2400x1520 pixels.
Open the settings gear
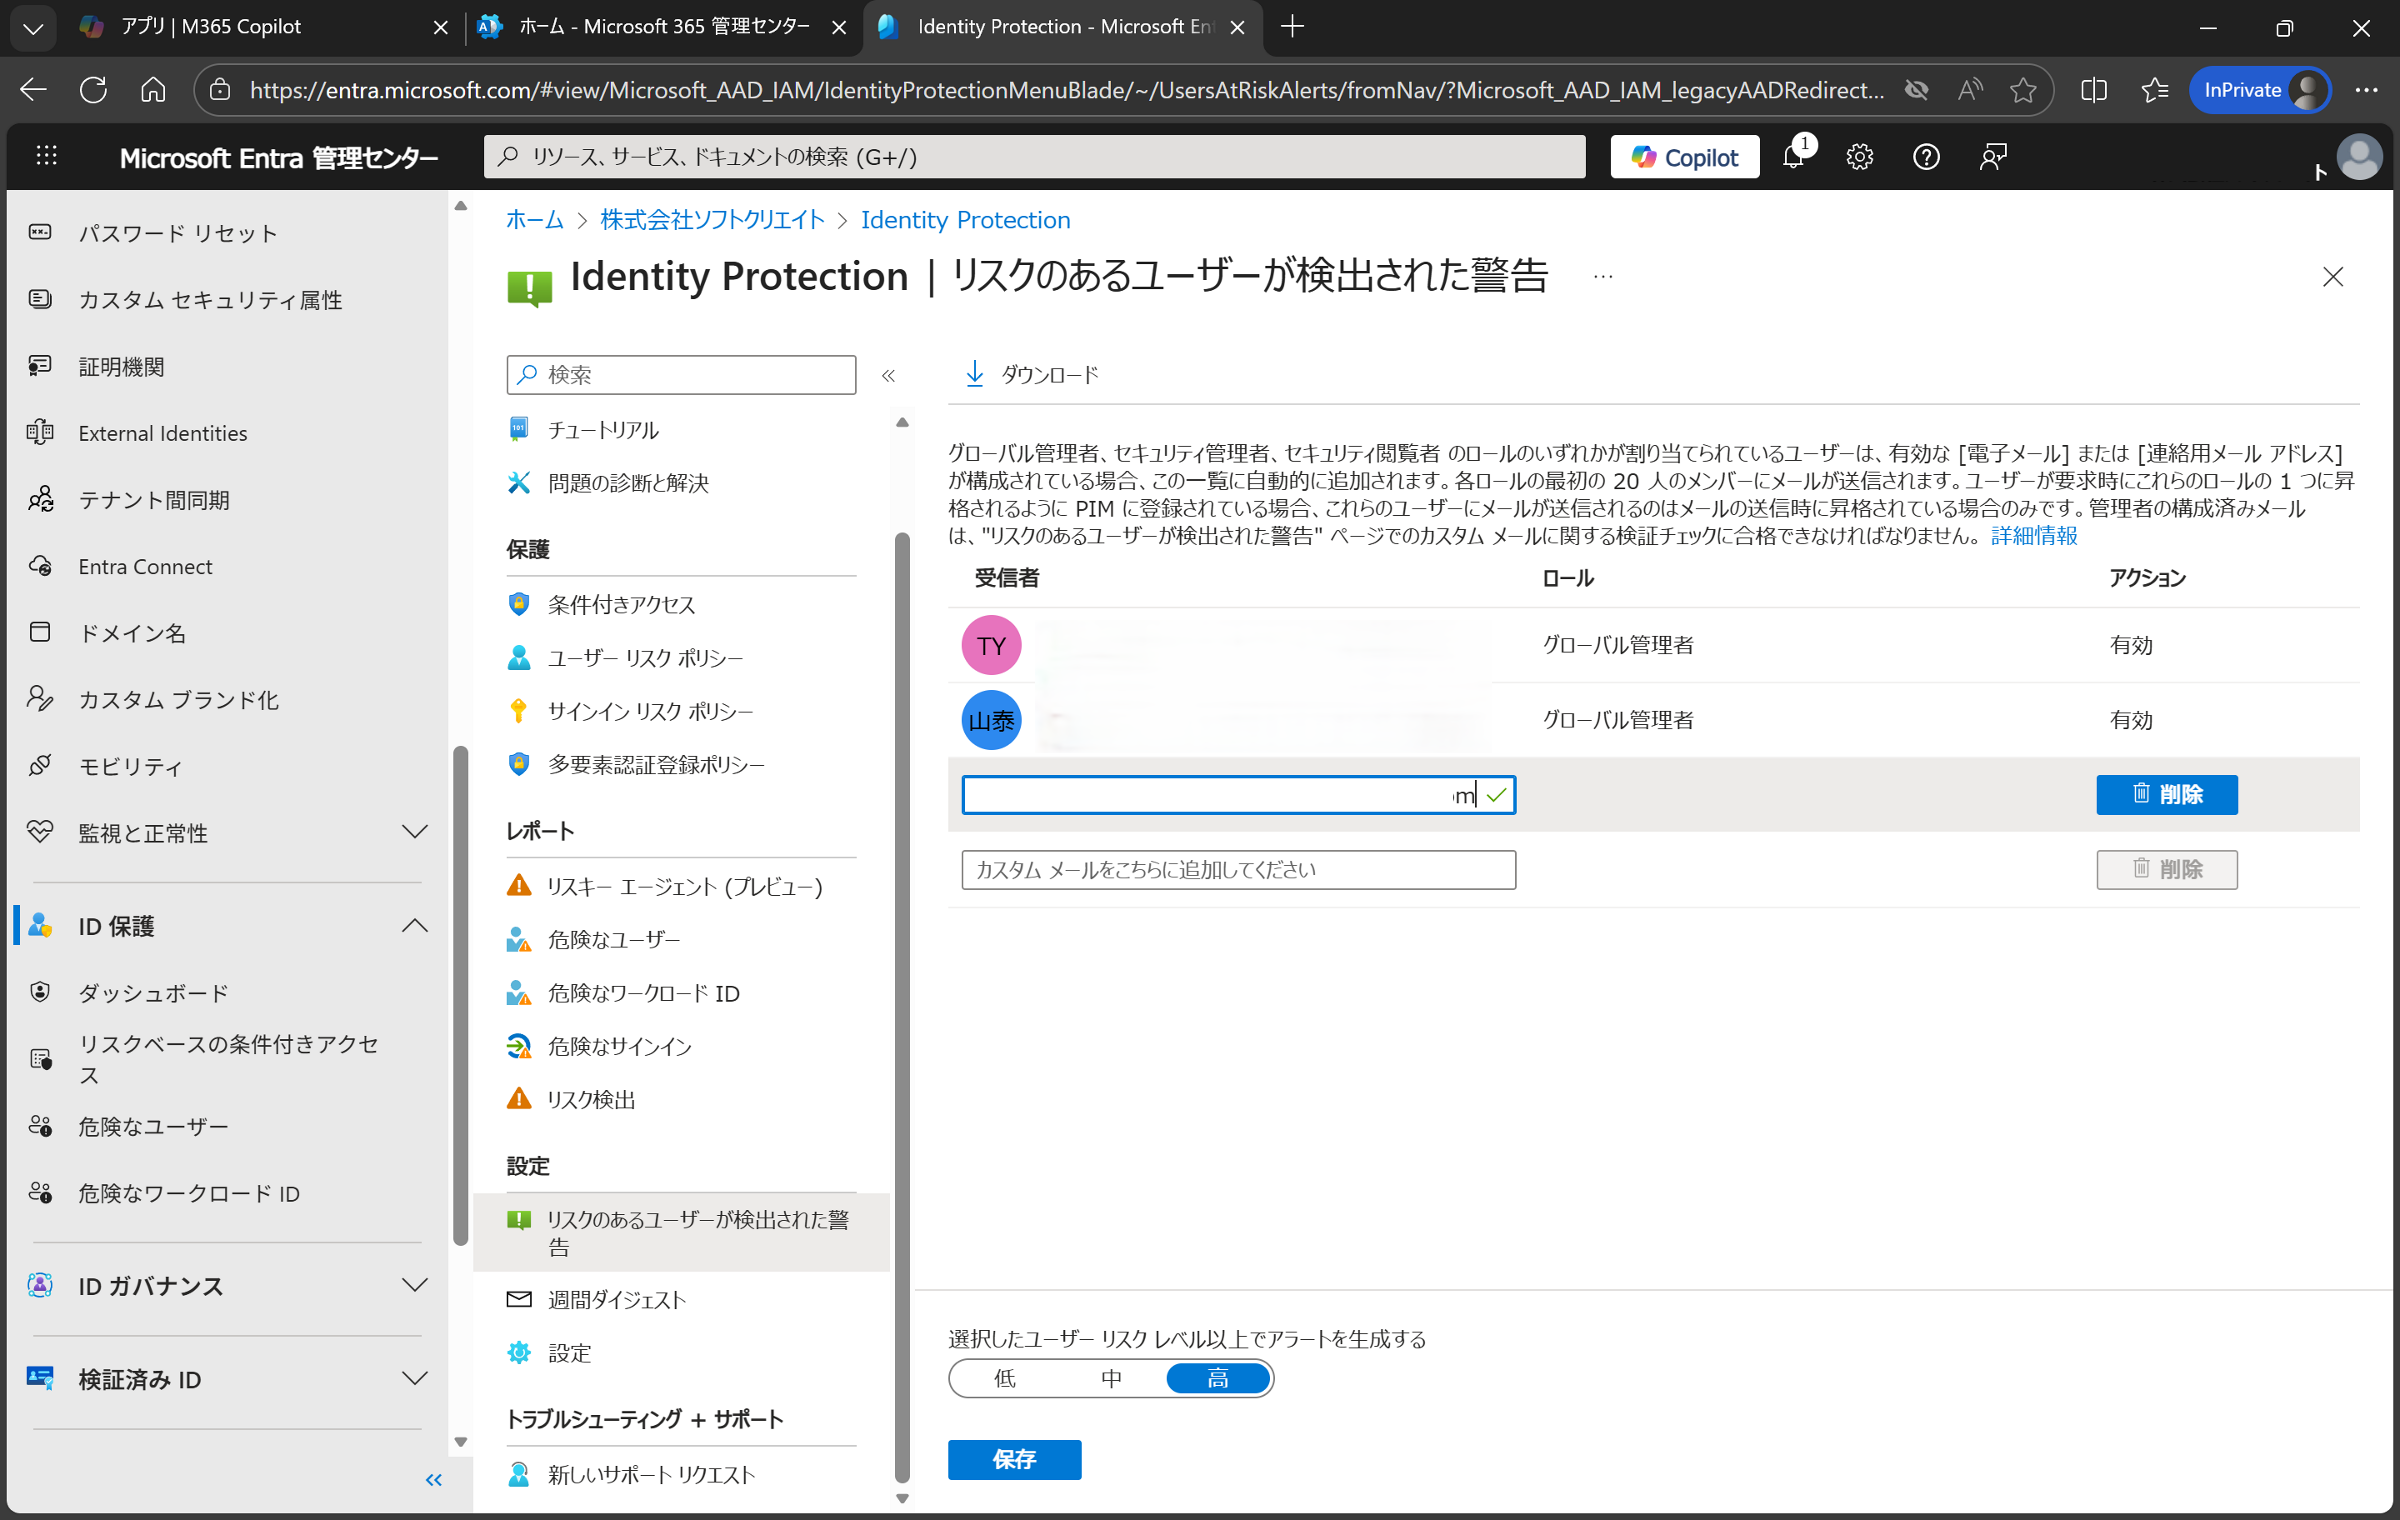coord(1859,156)
